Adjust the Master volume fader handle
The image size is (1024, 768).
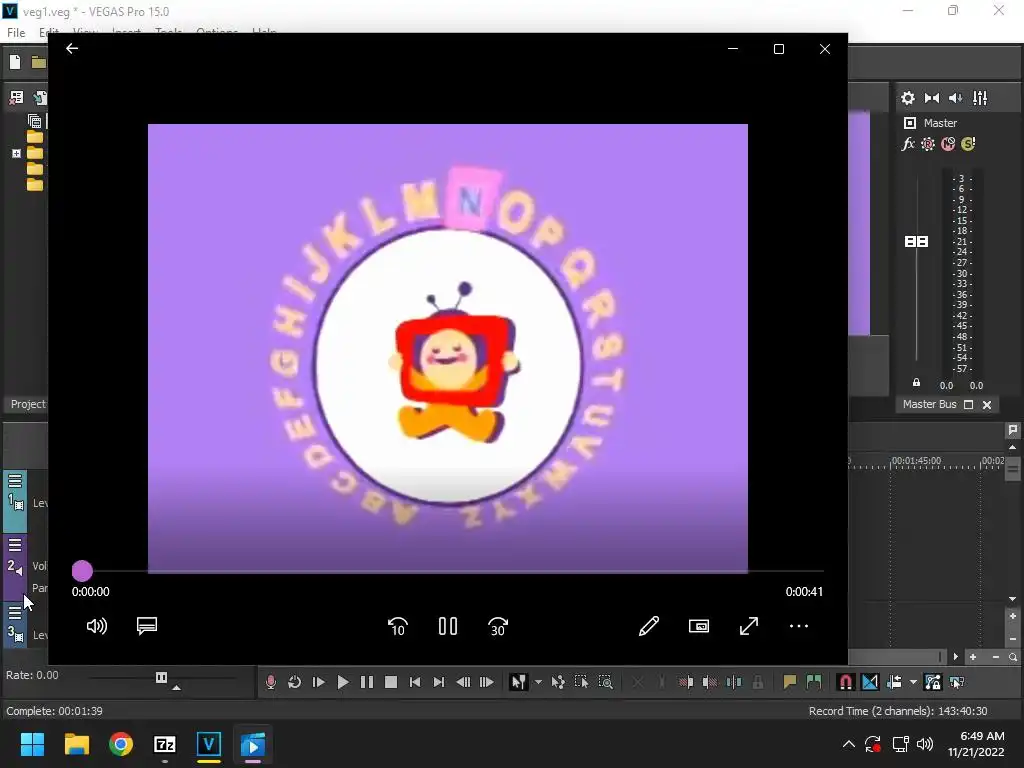point(916,242)
